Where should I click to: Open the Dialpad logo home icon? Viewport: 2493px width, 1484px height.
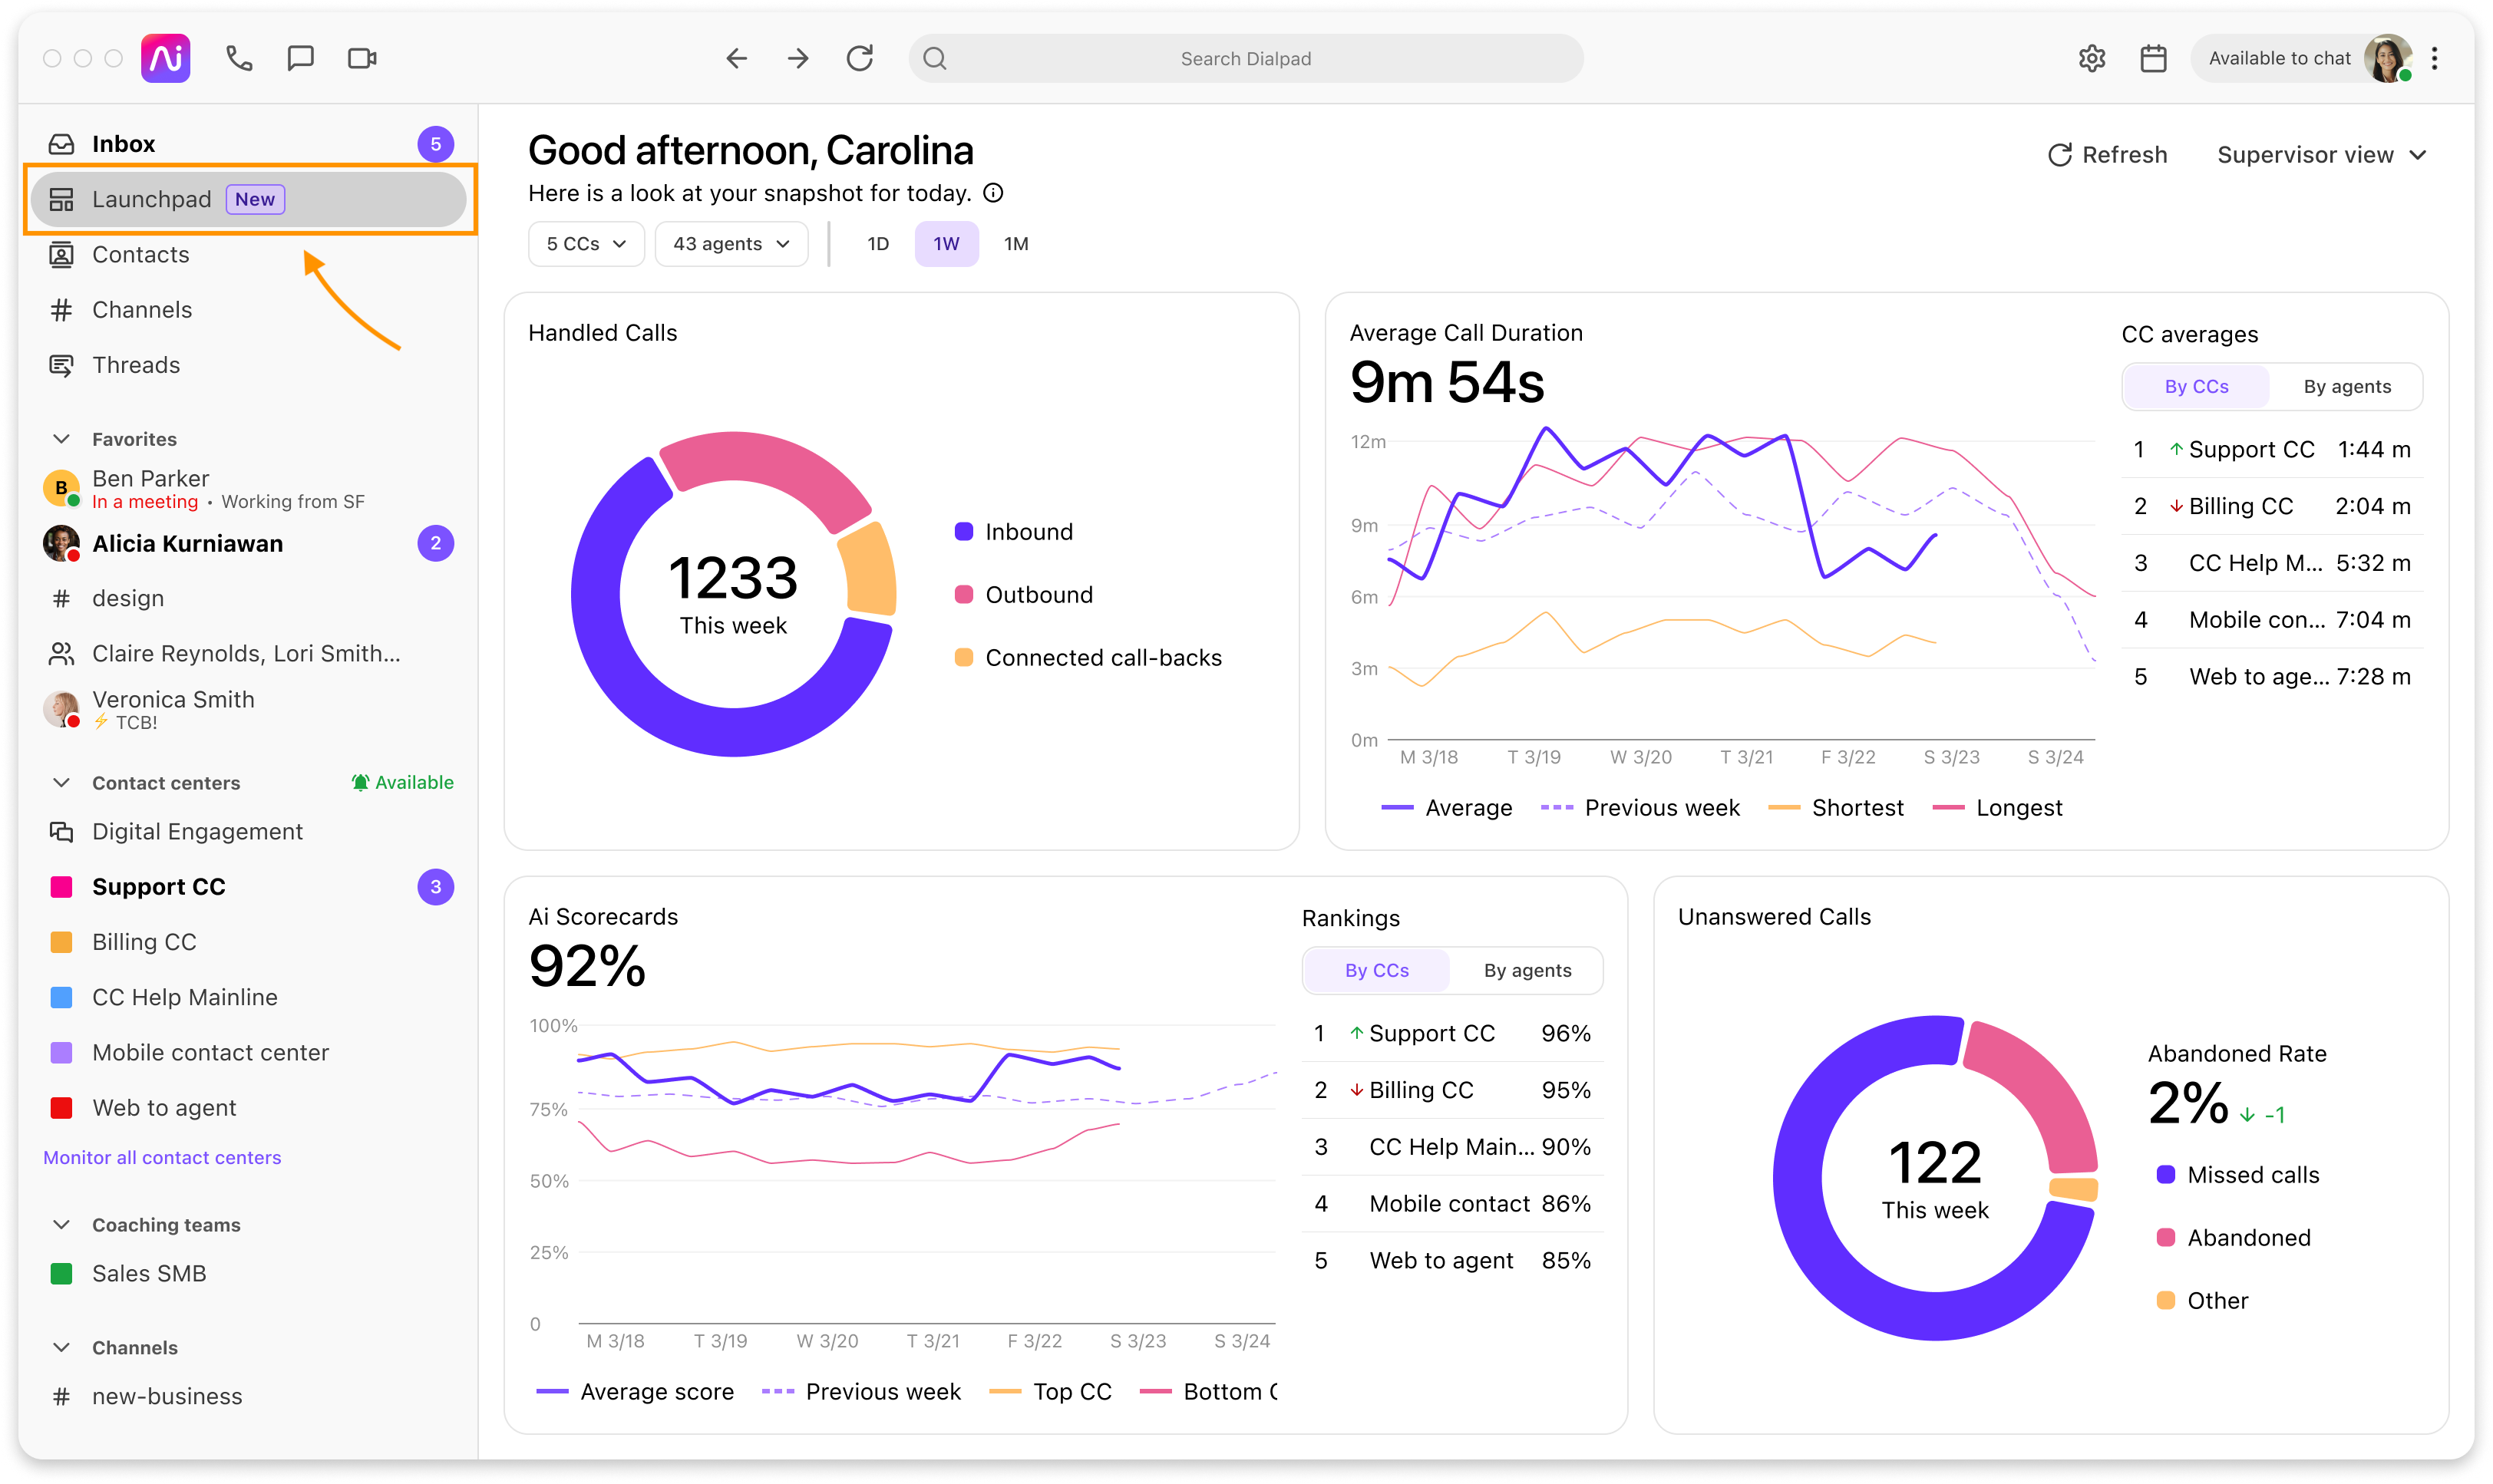click(x=165, y=58)
